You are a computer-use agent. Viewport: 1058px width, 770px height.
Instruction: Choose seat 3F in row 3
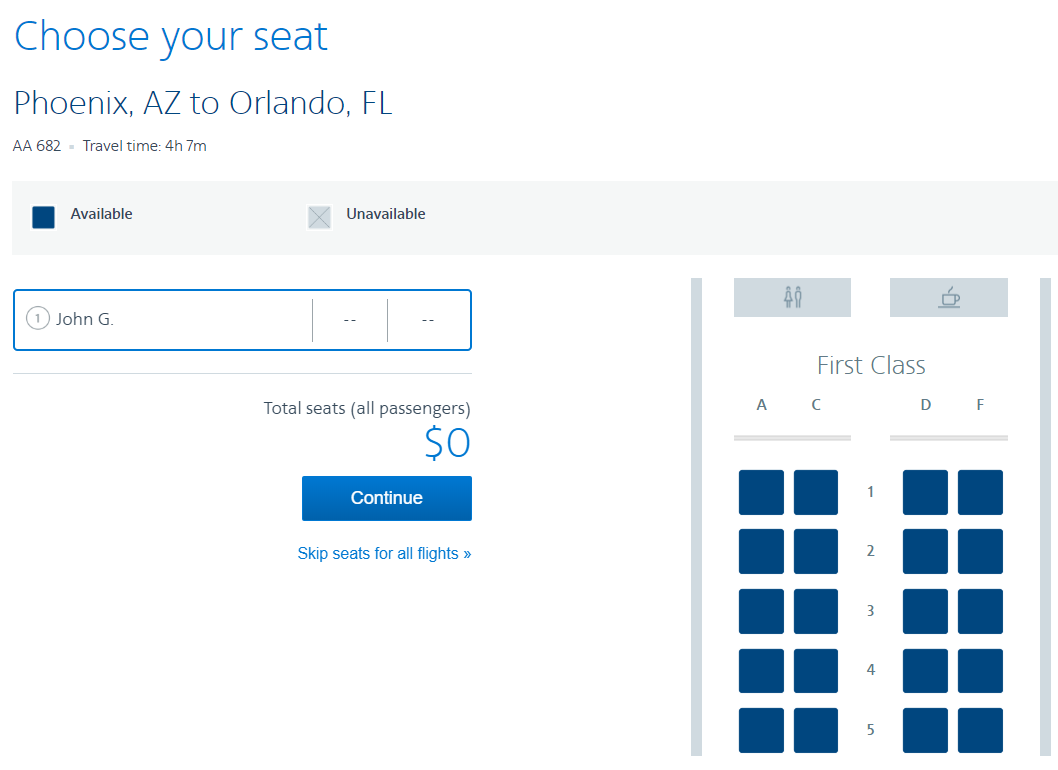980,611
